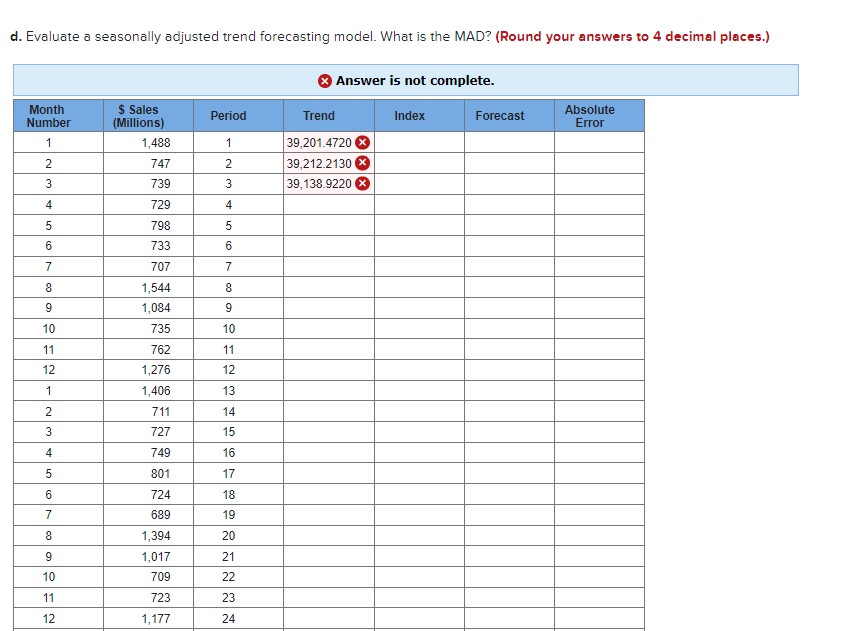Click the empty Trend cell for period 5

(329, 226)
